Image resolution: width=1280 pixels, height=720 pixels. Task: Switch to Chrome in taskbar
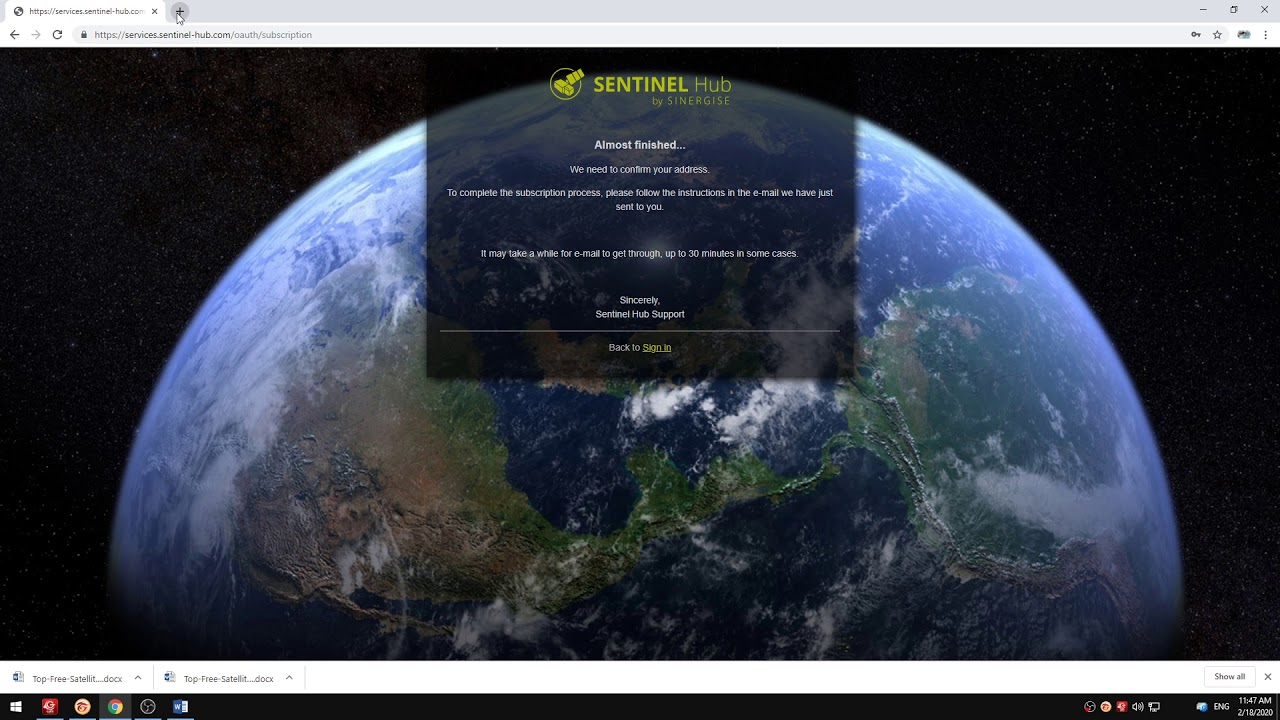click(x=115, y=707)
